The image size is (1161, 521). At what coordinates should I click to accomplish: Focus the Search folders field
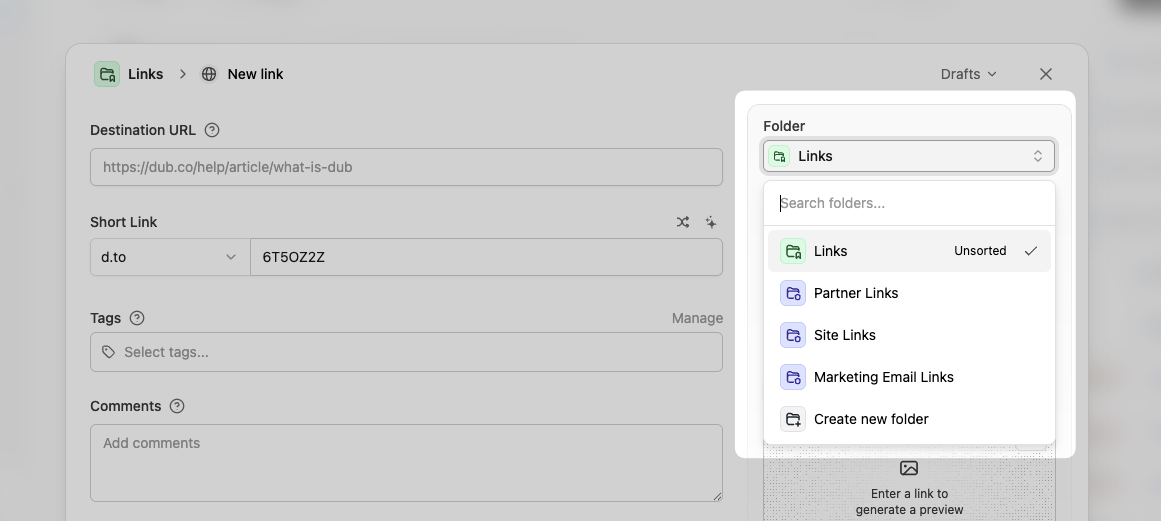coord(909,203)
